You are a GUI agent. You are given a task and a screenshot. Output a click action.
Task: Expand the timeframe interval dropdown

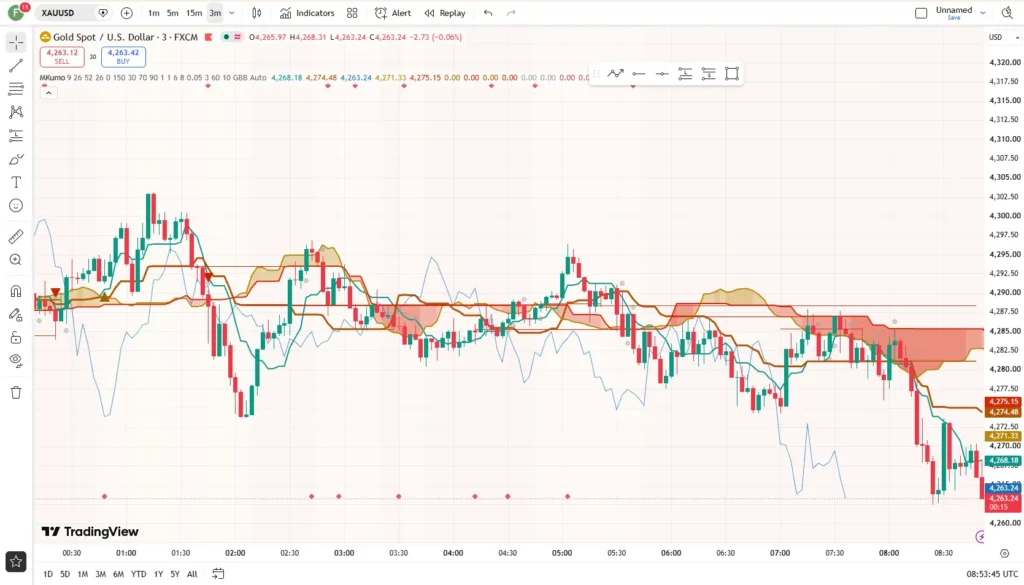point(232,13)
